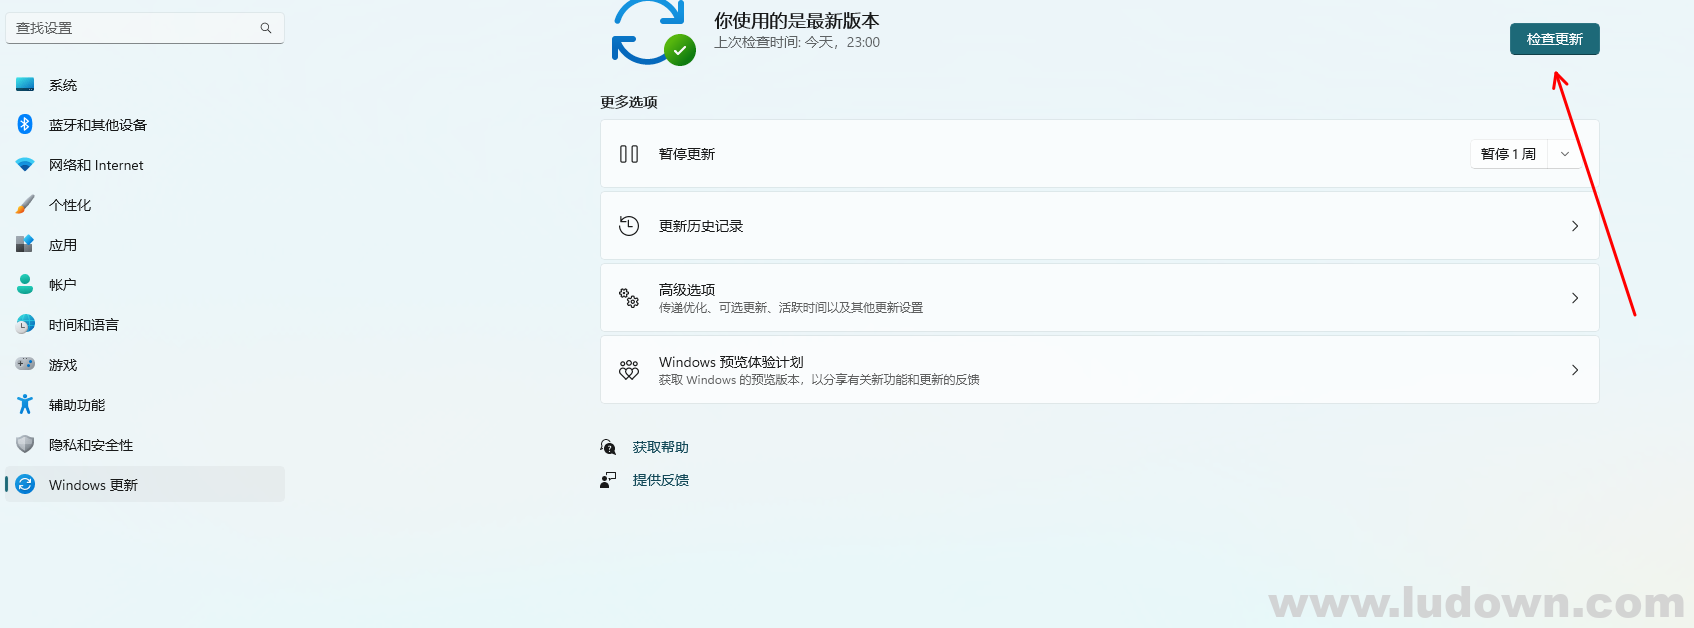Click the Insider icon beside Windows 预览体验计划
1694x628 pixels.
[629, 370]
